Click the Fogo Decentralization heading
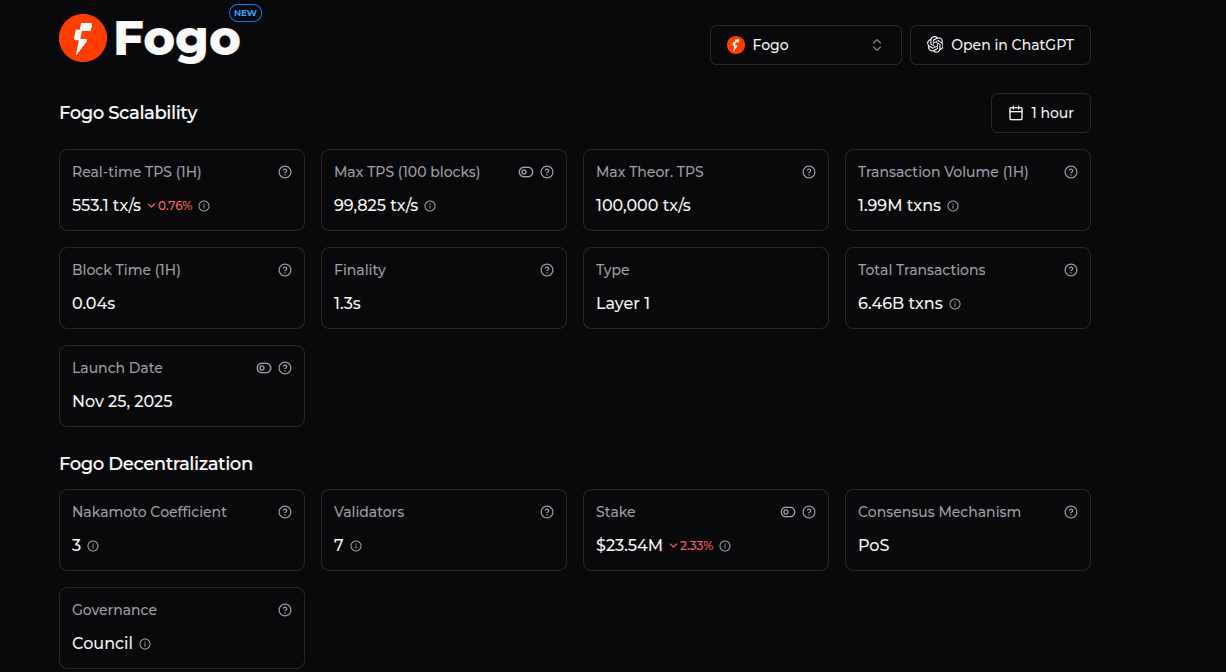Viewport: 1226px width, 672px height. [x=156, y=464]
